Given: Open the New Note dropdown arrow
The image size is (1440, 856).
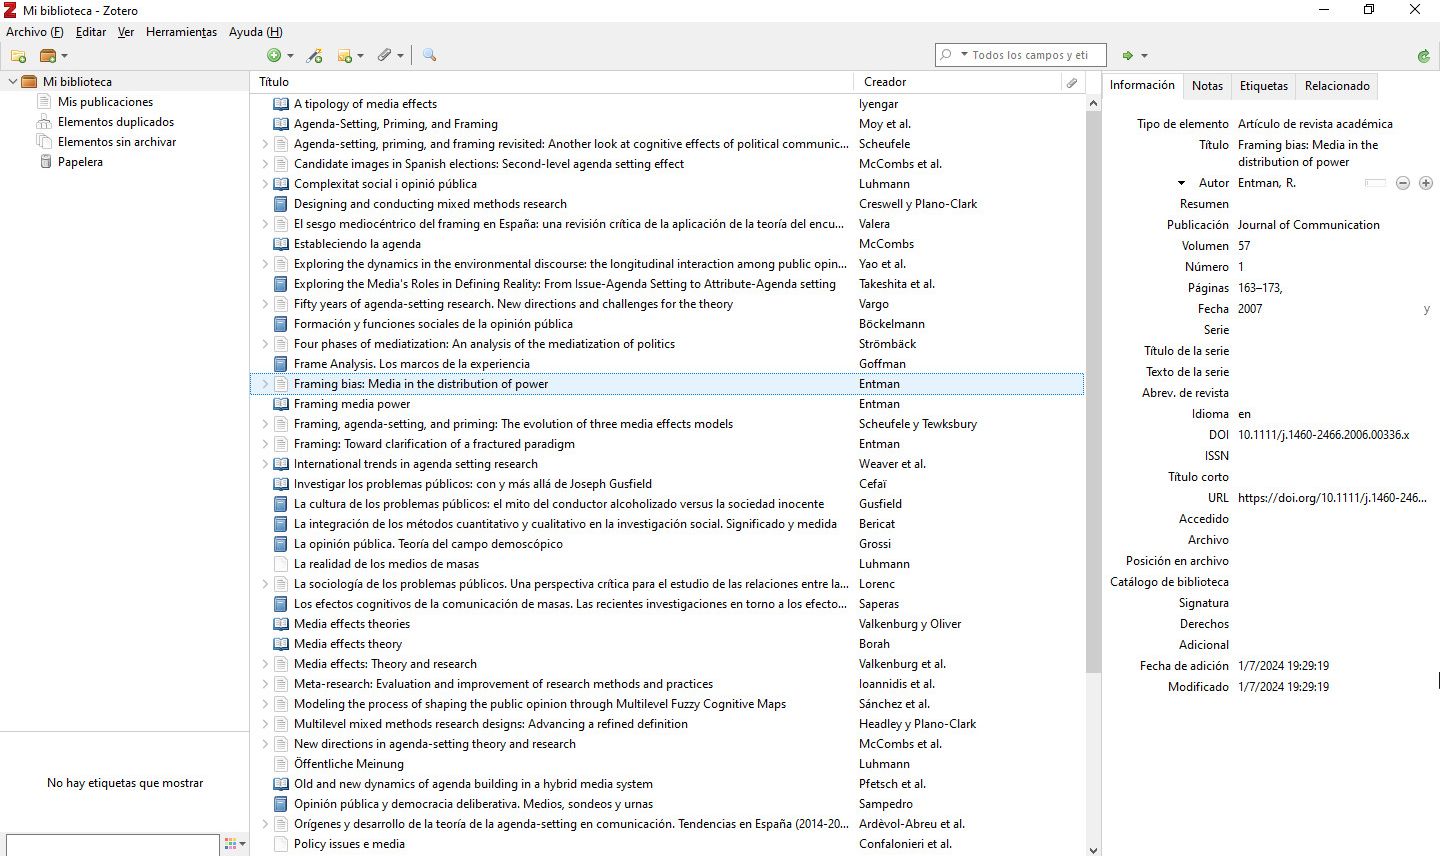Looking at the screenshot, I should 360,56.
